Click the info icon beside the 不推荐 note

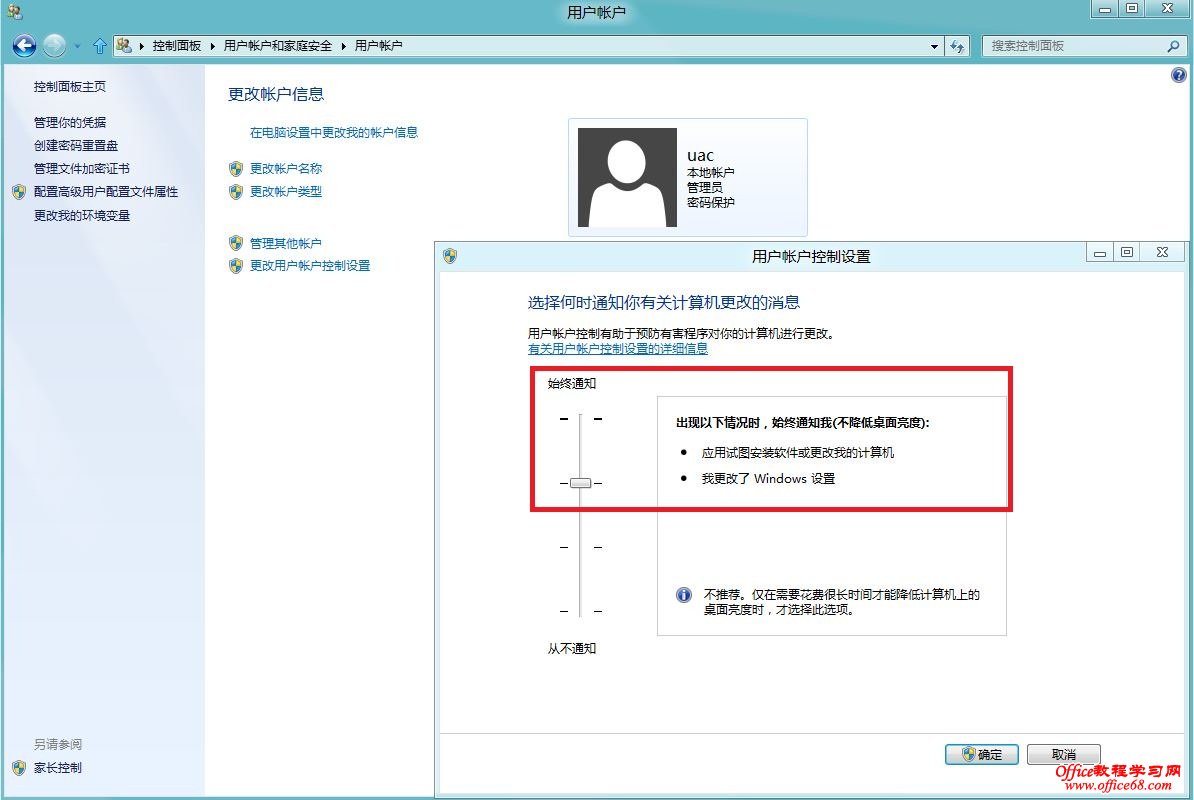pyautogui.click(x=683, y=594)
